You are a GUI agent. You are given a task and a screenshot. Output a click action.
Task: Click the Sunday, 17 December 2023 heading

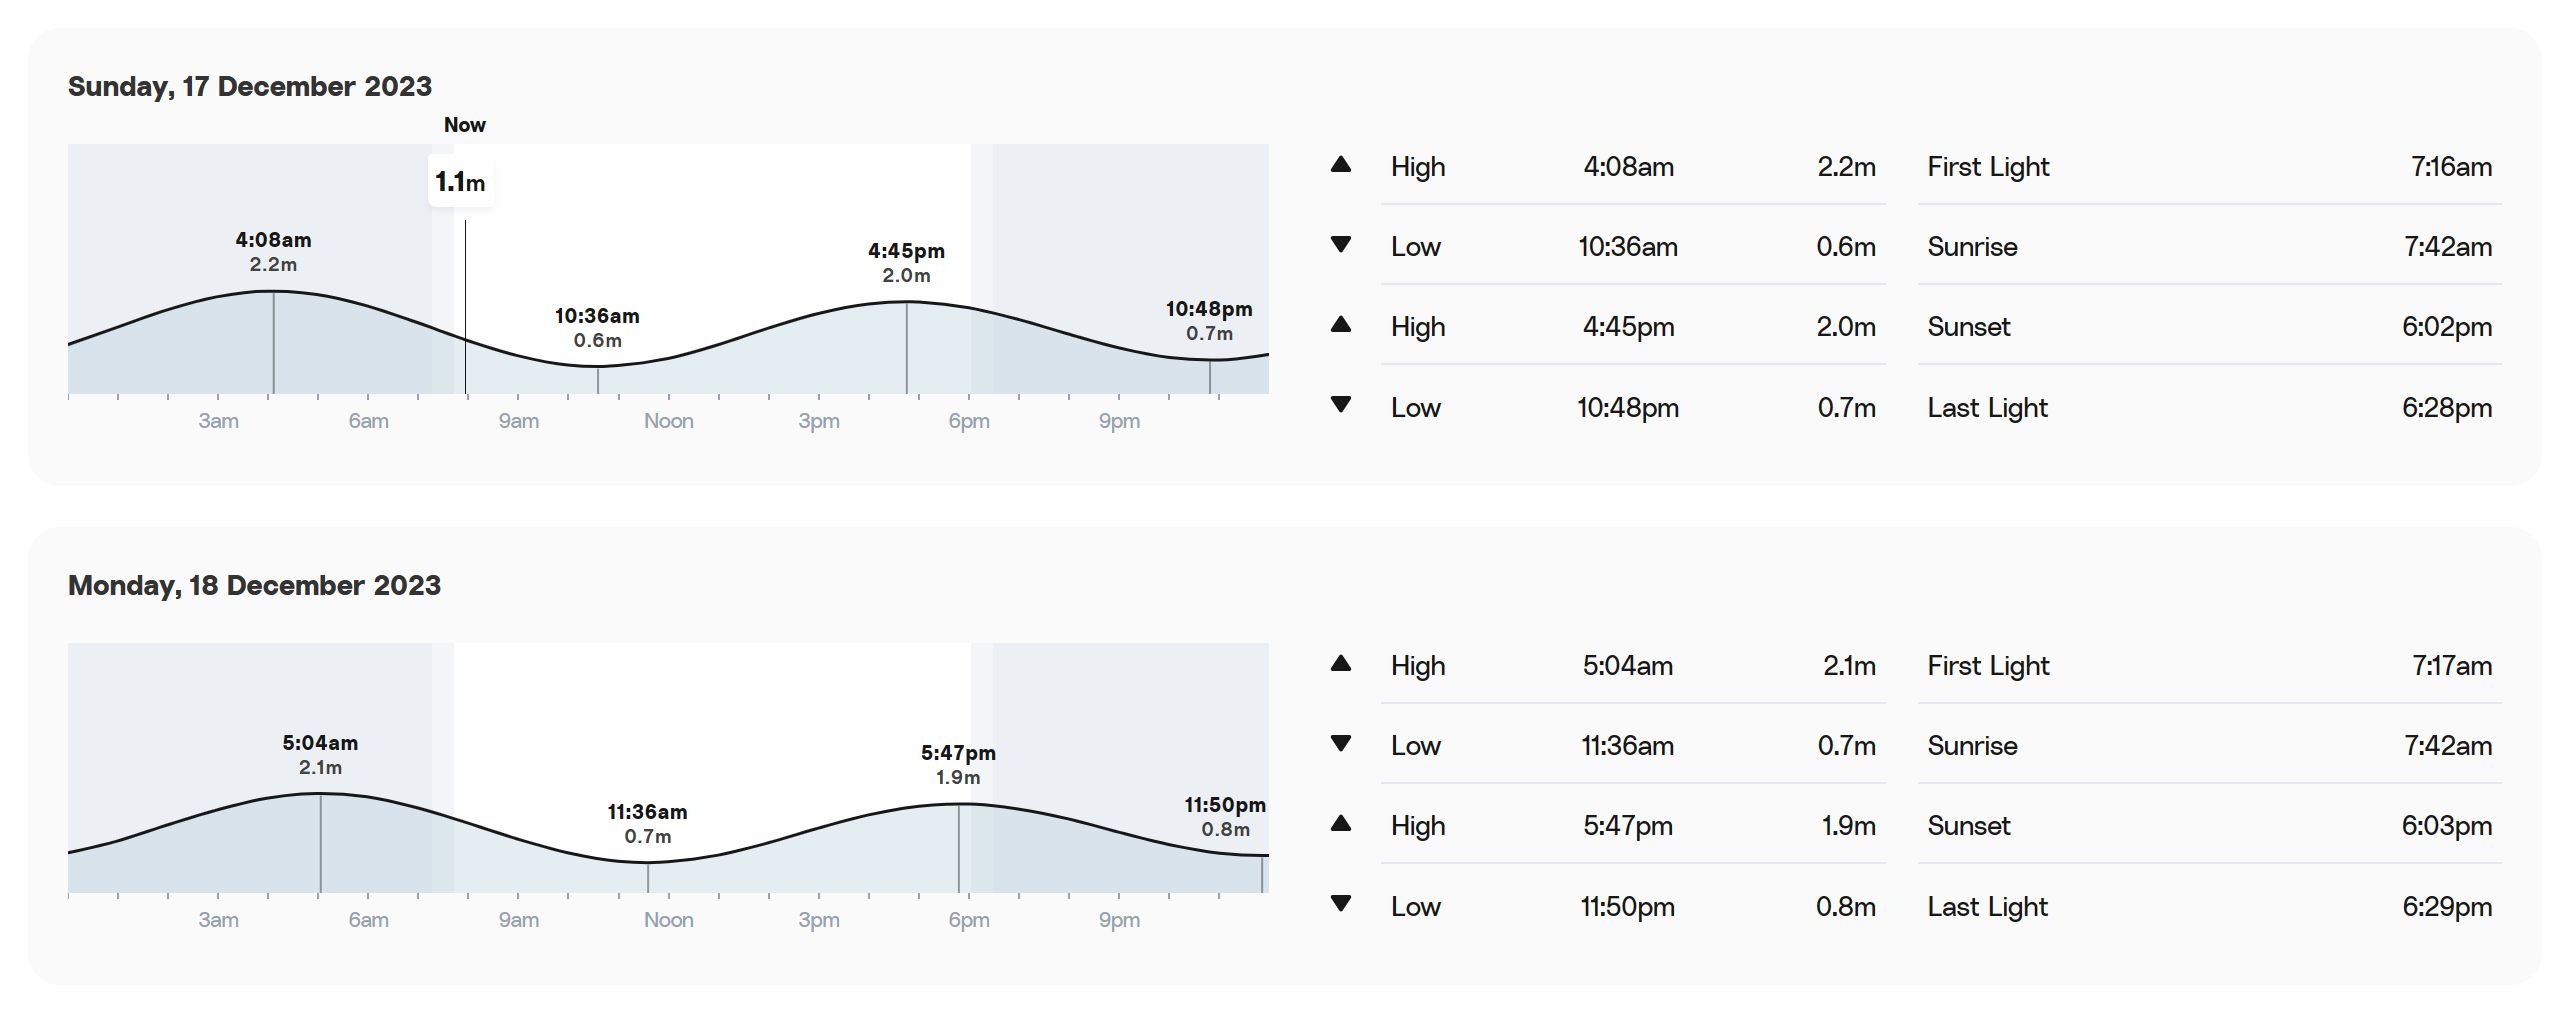tap(250, 86)
